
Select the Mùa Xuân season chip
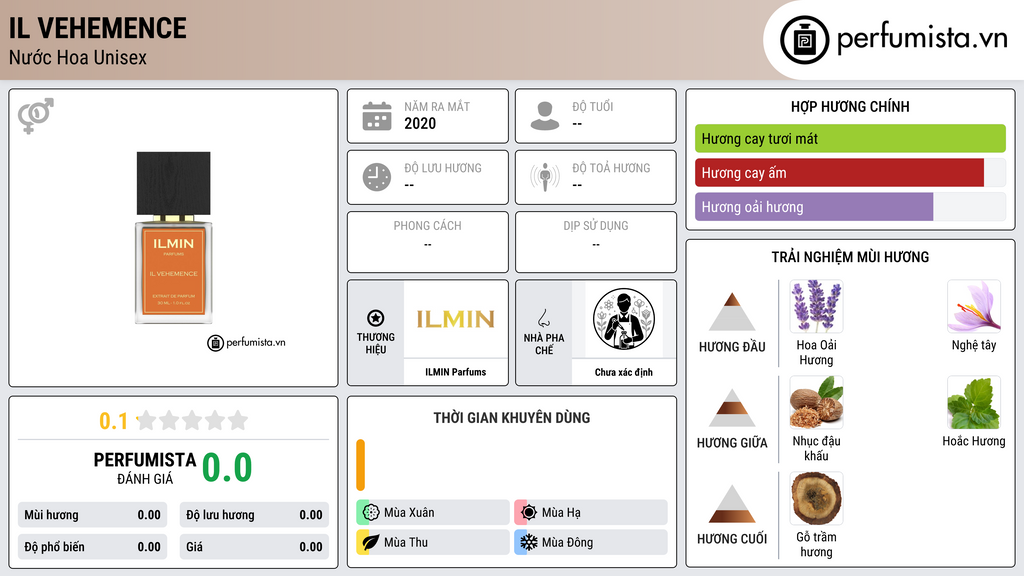click(433, 513)
